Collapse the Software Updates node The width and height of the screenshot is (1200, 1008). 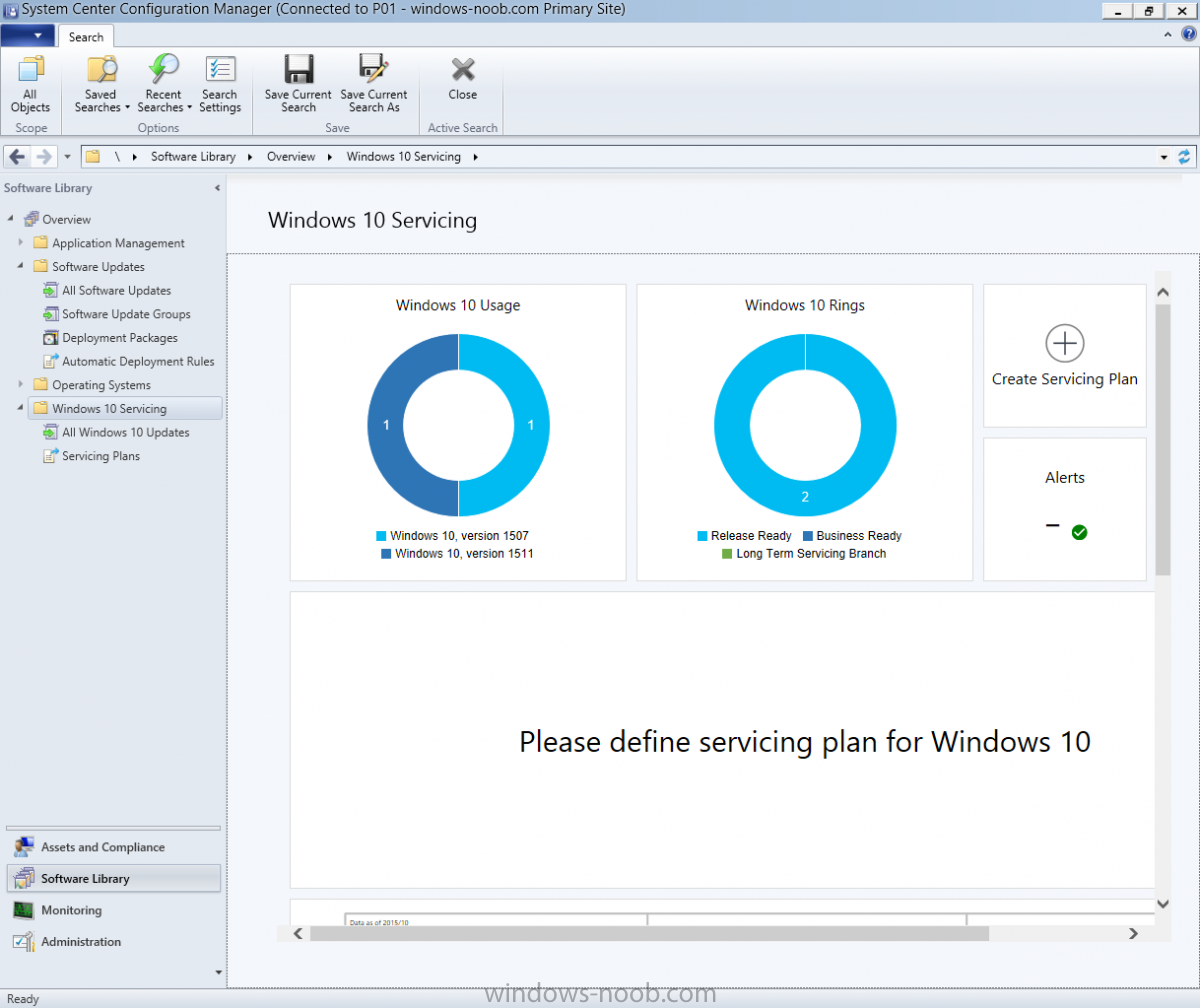click(x=21, y=267)
